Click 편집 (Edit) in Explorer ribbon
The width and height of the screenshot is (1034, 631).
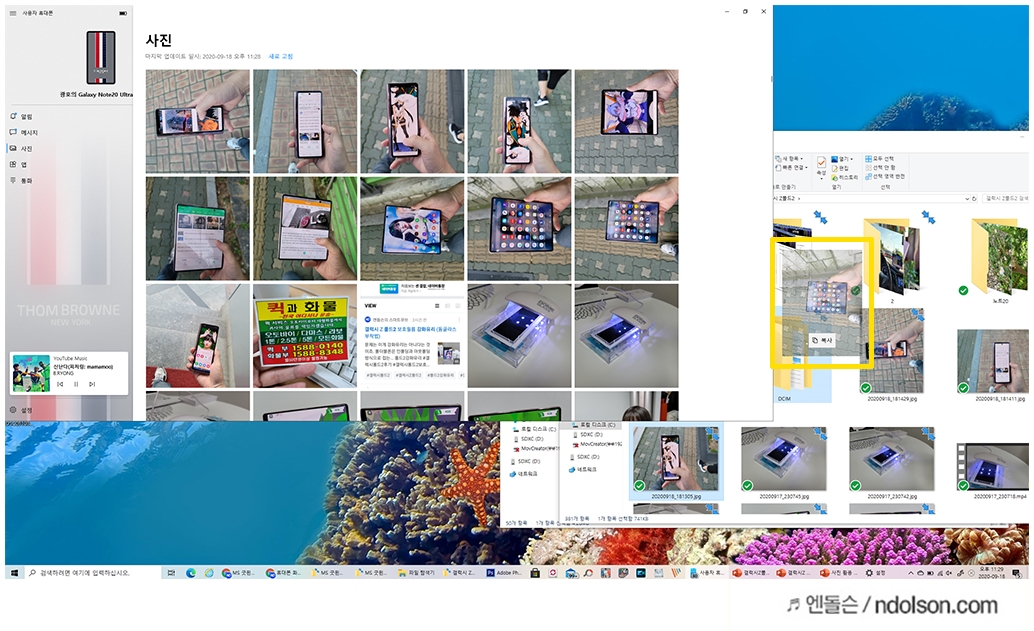click(840, 168)
